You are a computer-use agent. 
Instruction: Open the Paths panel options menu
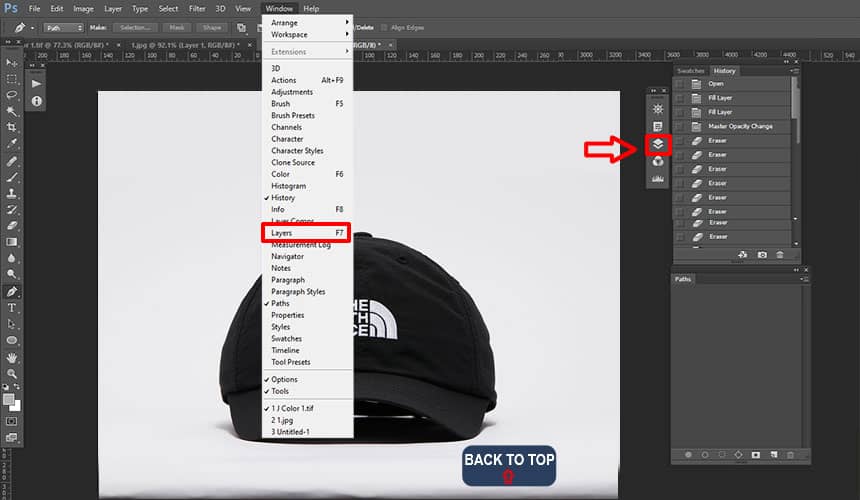804,279
